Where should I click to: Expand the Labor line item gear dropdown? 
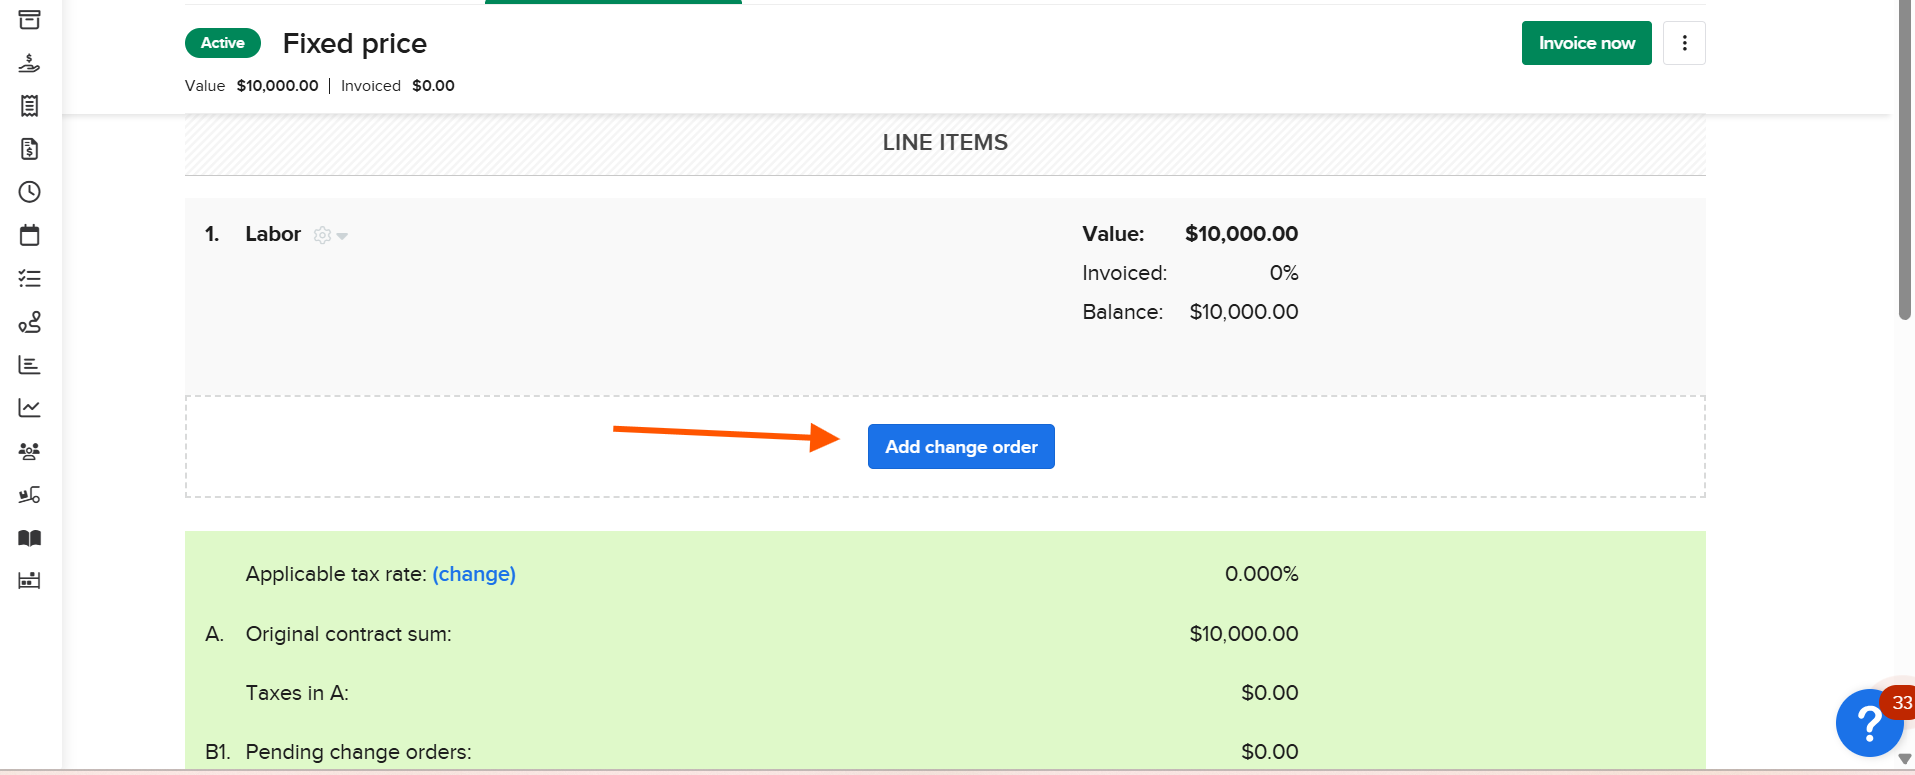tap(330, 236)
